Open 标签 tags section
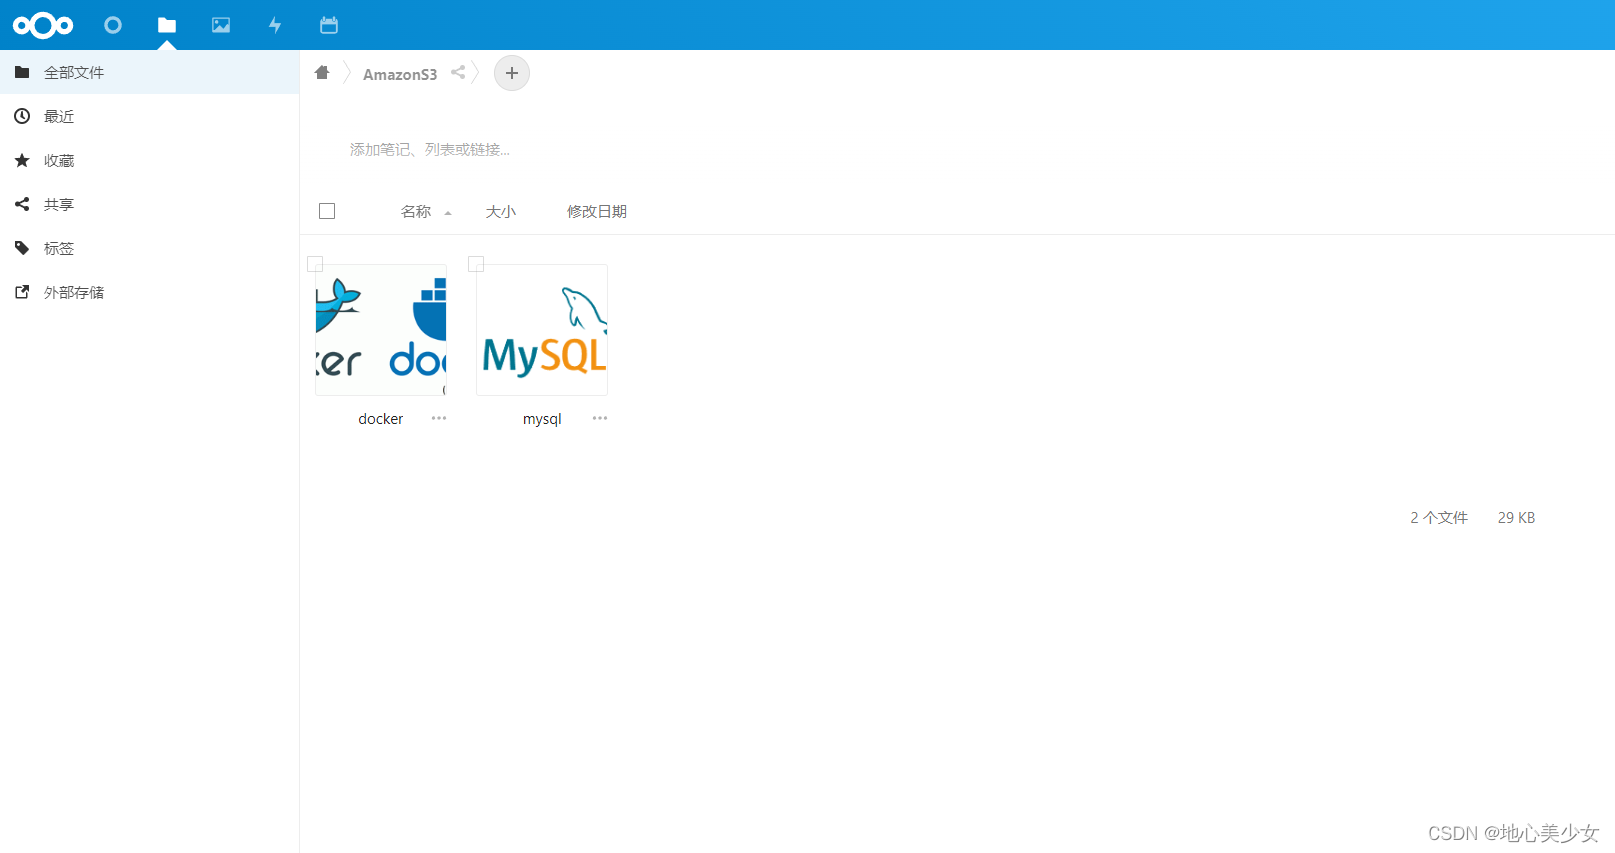The width and height of the screenshot is (1615, 853). (150, 248)
